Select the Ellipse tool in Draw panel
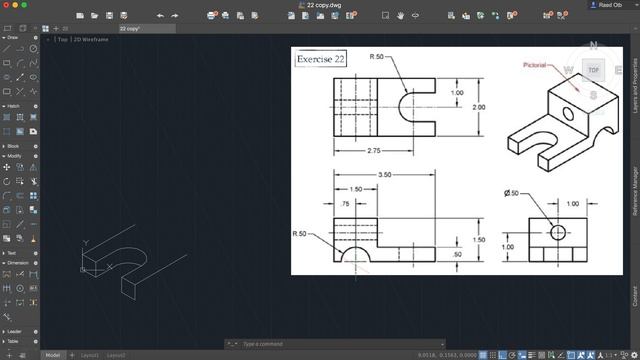The width and height of the screenshot is (640, 360). pos(33,77)
